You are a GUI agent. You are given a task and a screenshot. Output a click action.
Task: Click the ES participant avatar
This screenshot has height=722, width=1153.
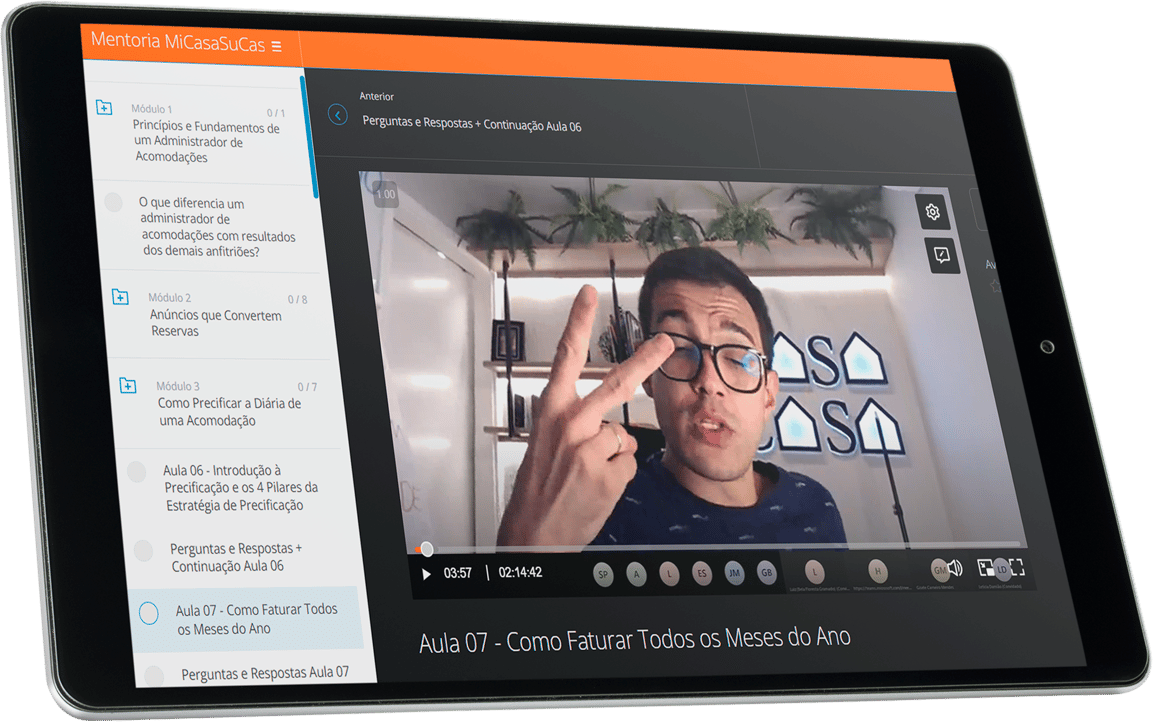tap(702, 573)
